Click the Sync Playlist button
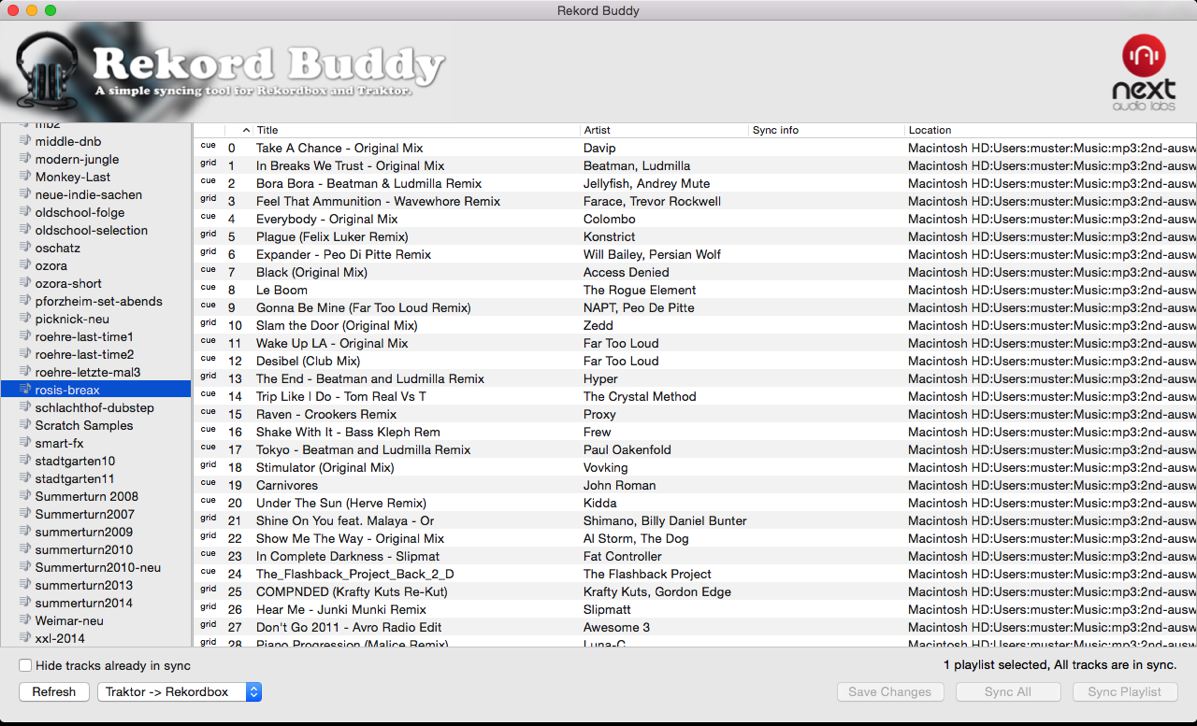 [1124, 692]
